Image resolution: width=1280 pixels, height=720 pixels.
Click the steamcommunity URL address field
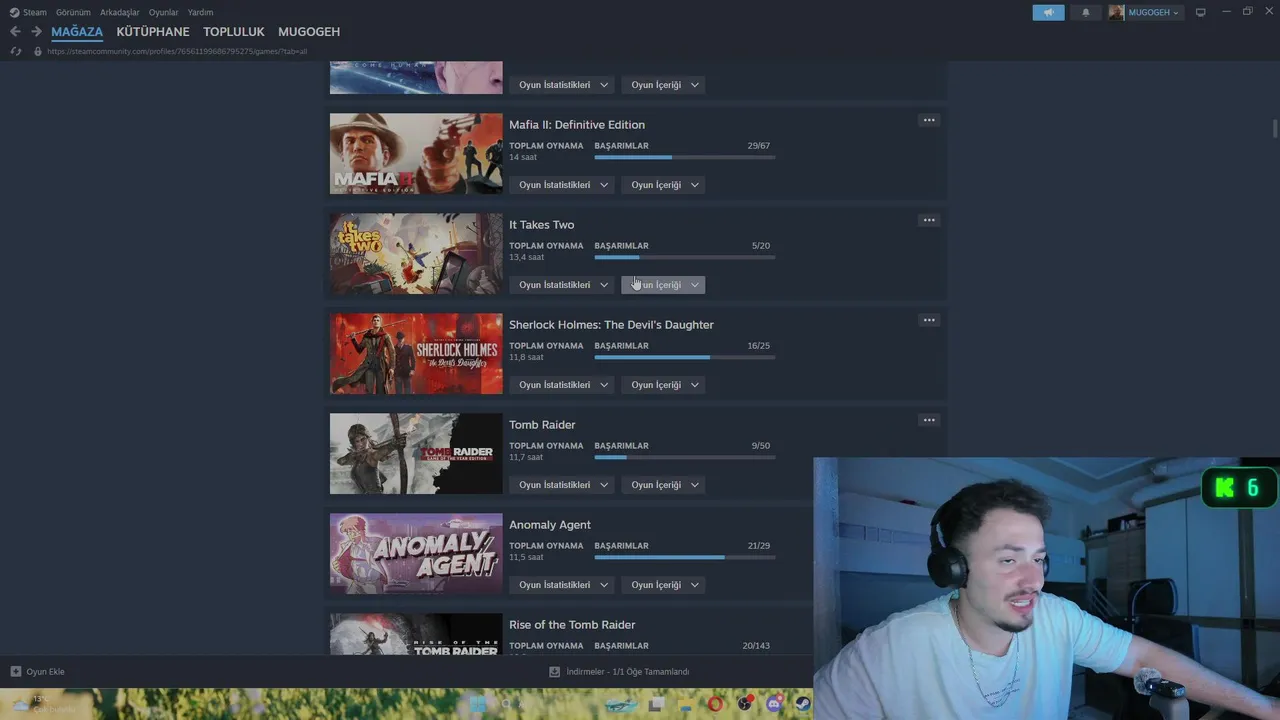tap(177, 51)
